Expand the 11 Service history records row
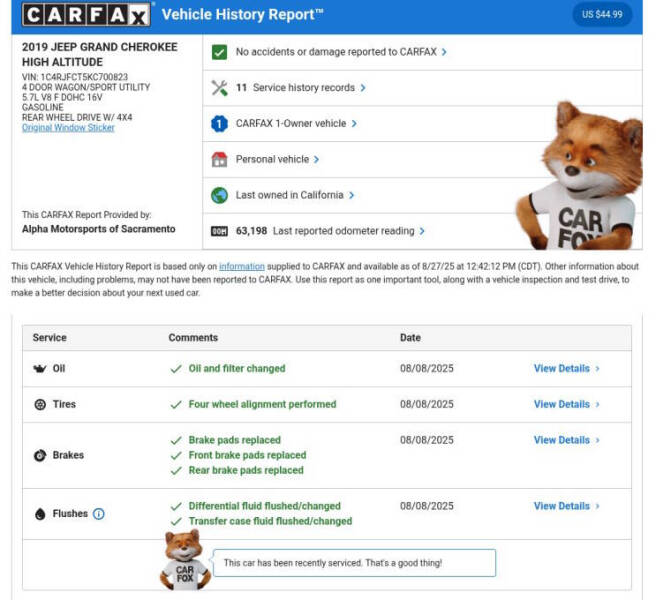 point(300,88)
